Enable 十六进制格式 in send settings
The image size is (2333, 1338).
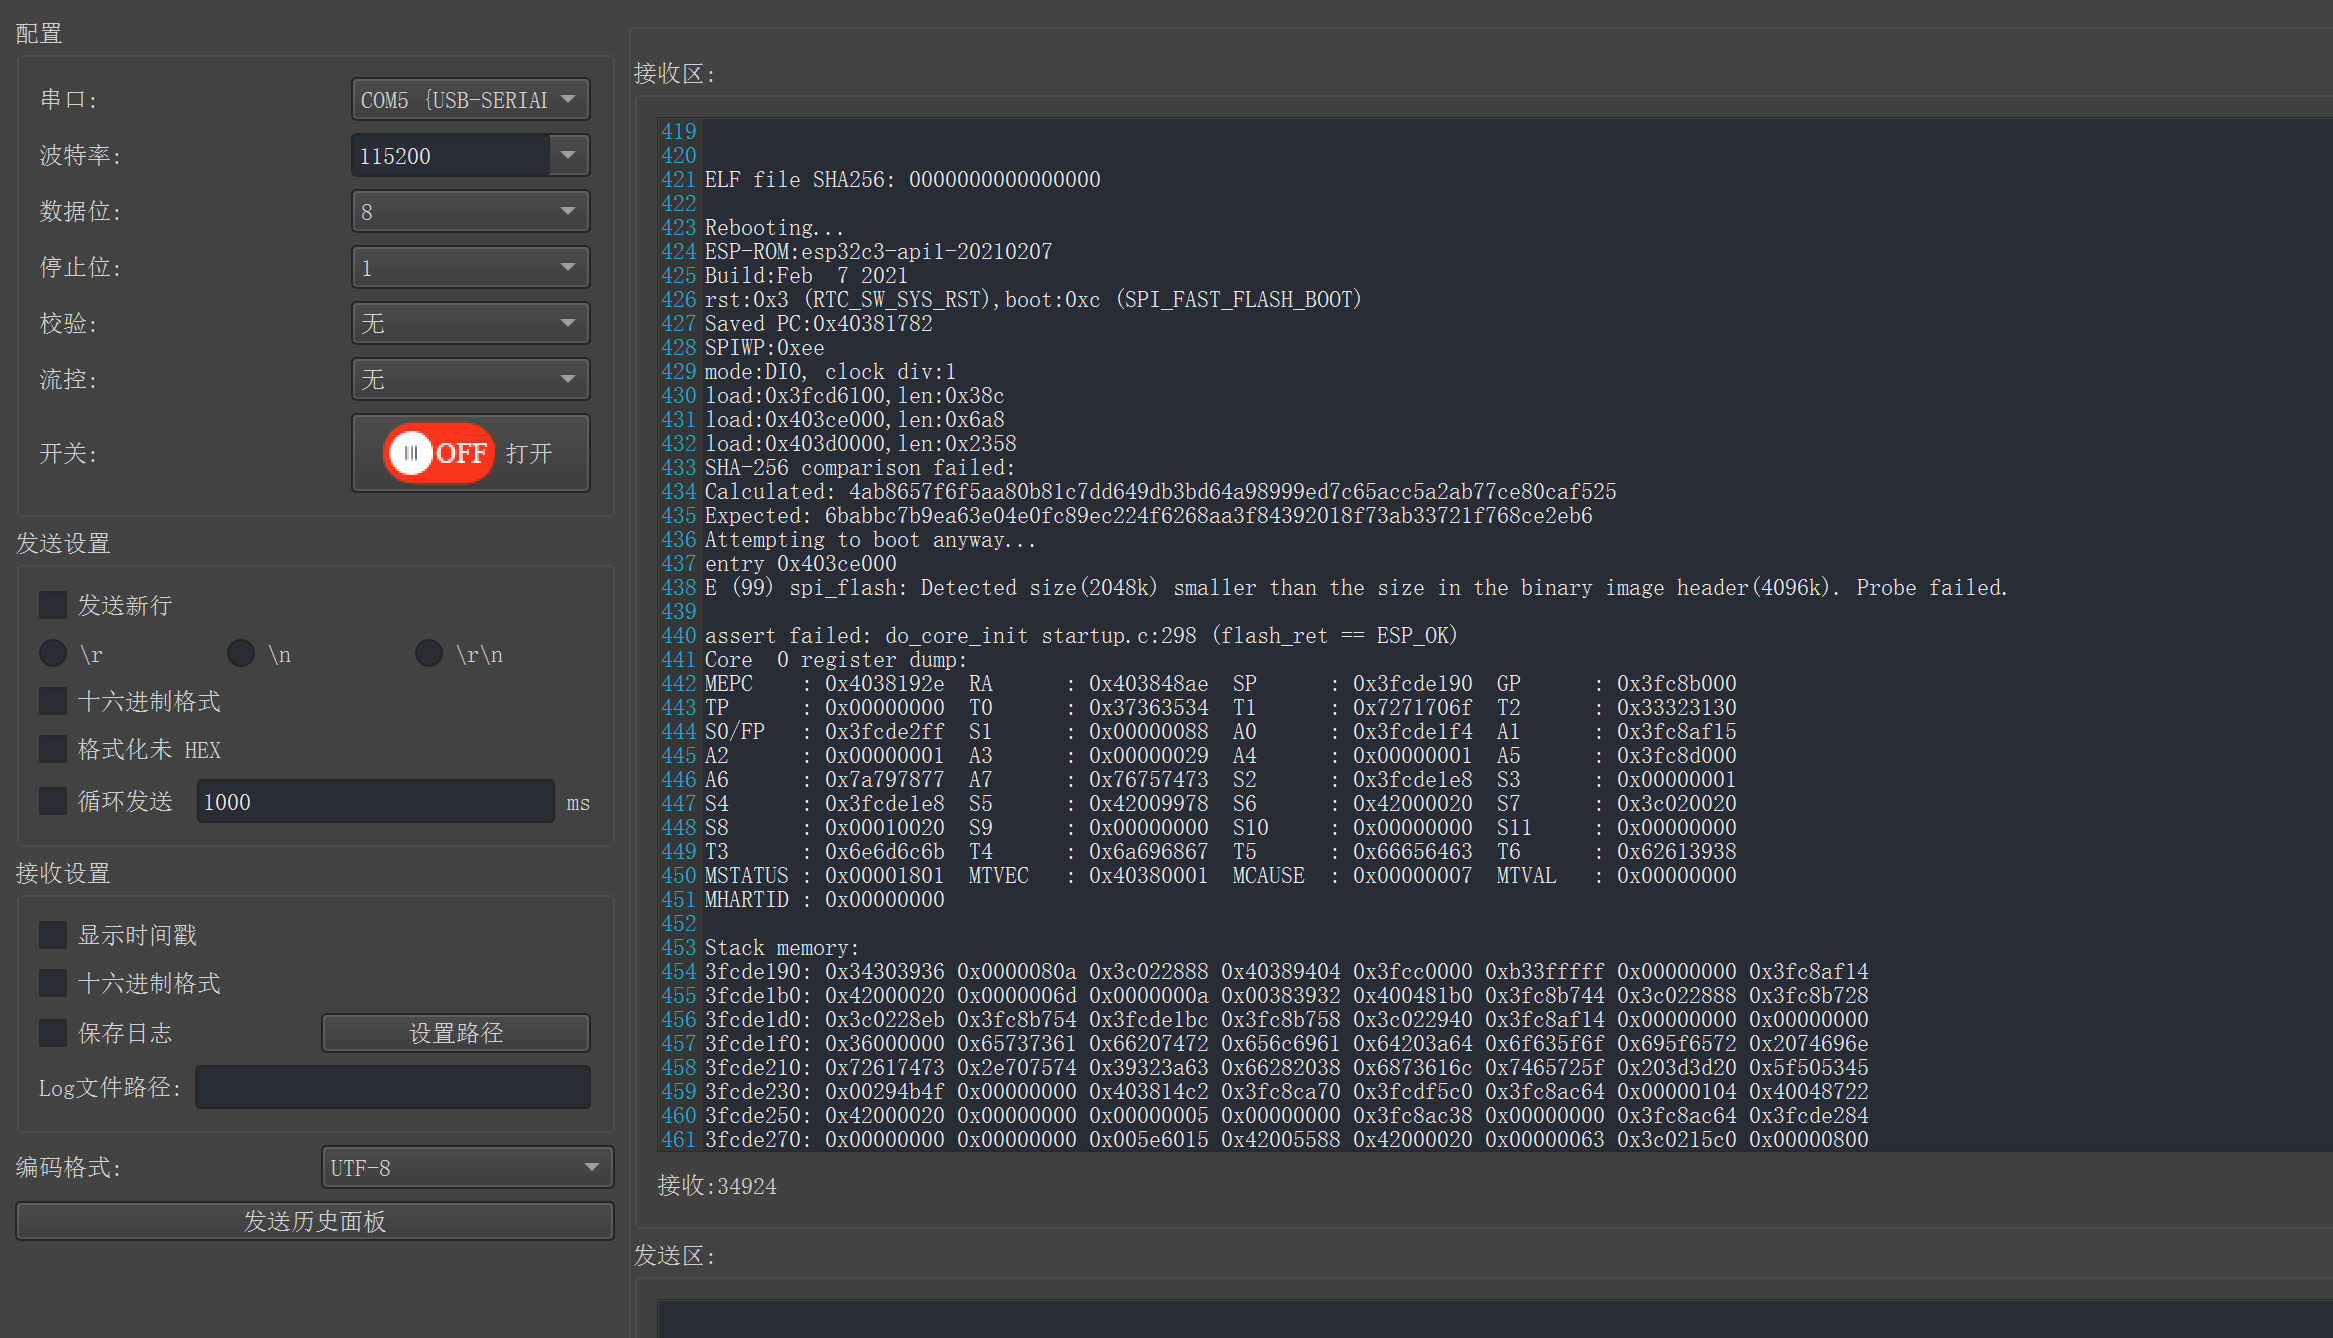(x=53, y=700)
